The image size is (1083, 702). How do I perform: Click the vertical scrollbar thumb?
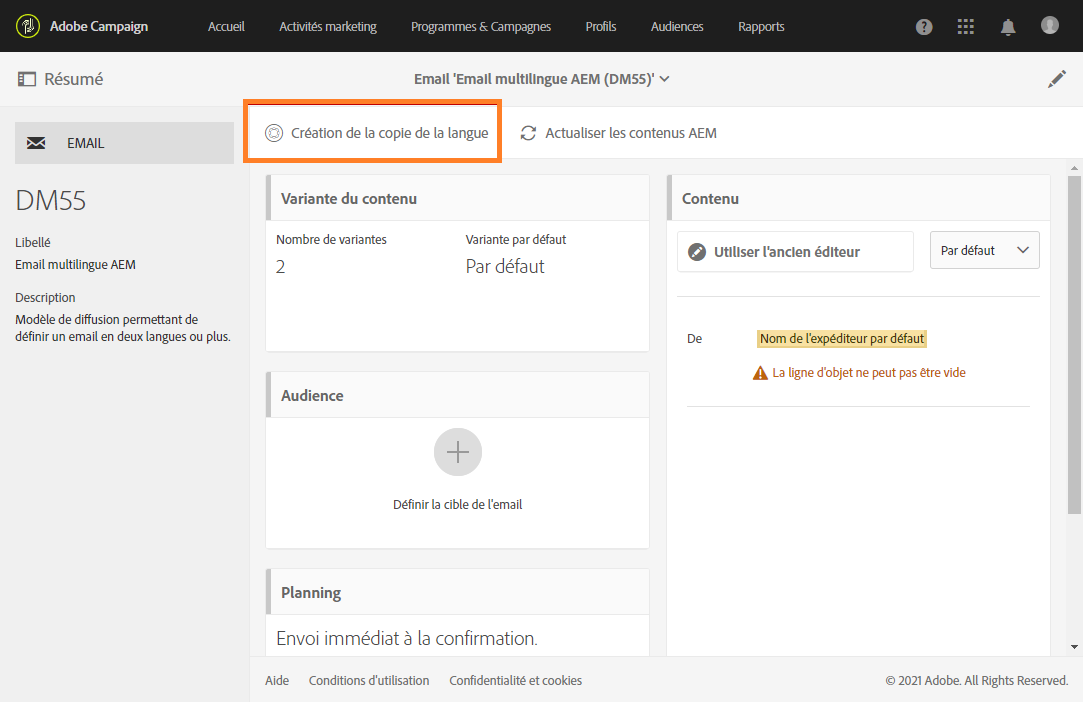pos(1074,345)
